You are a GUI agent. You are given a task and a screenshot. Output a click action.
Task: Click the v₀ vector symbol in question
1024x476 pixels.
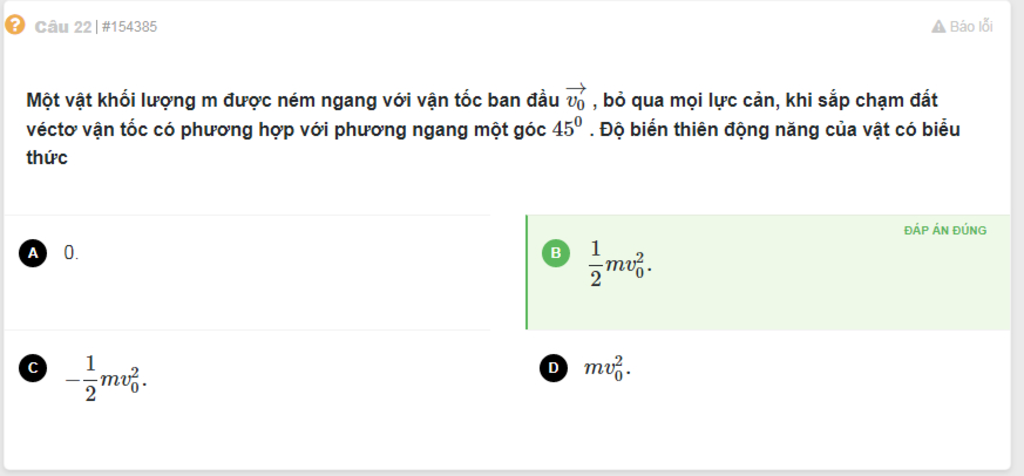577,97
